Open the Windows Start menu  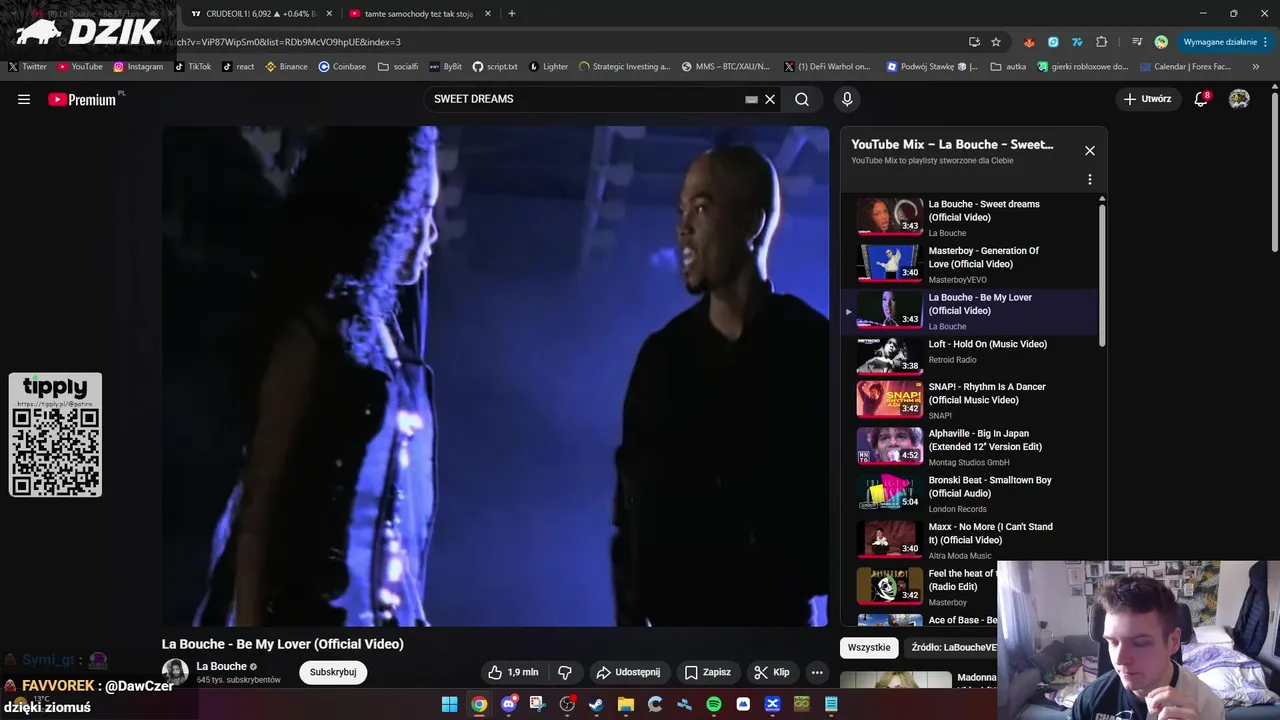pos(450,705)
